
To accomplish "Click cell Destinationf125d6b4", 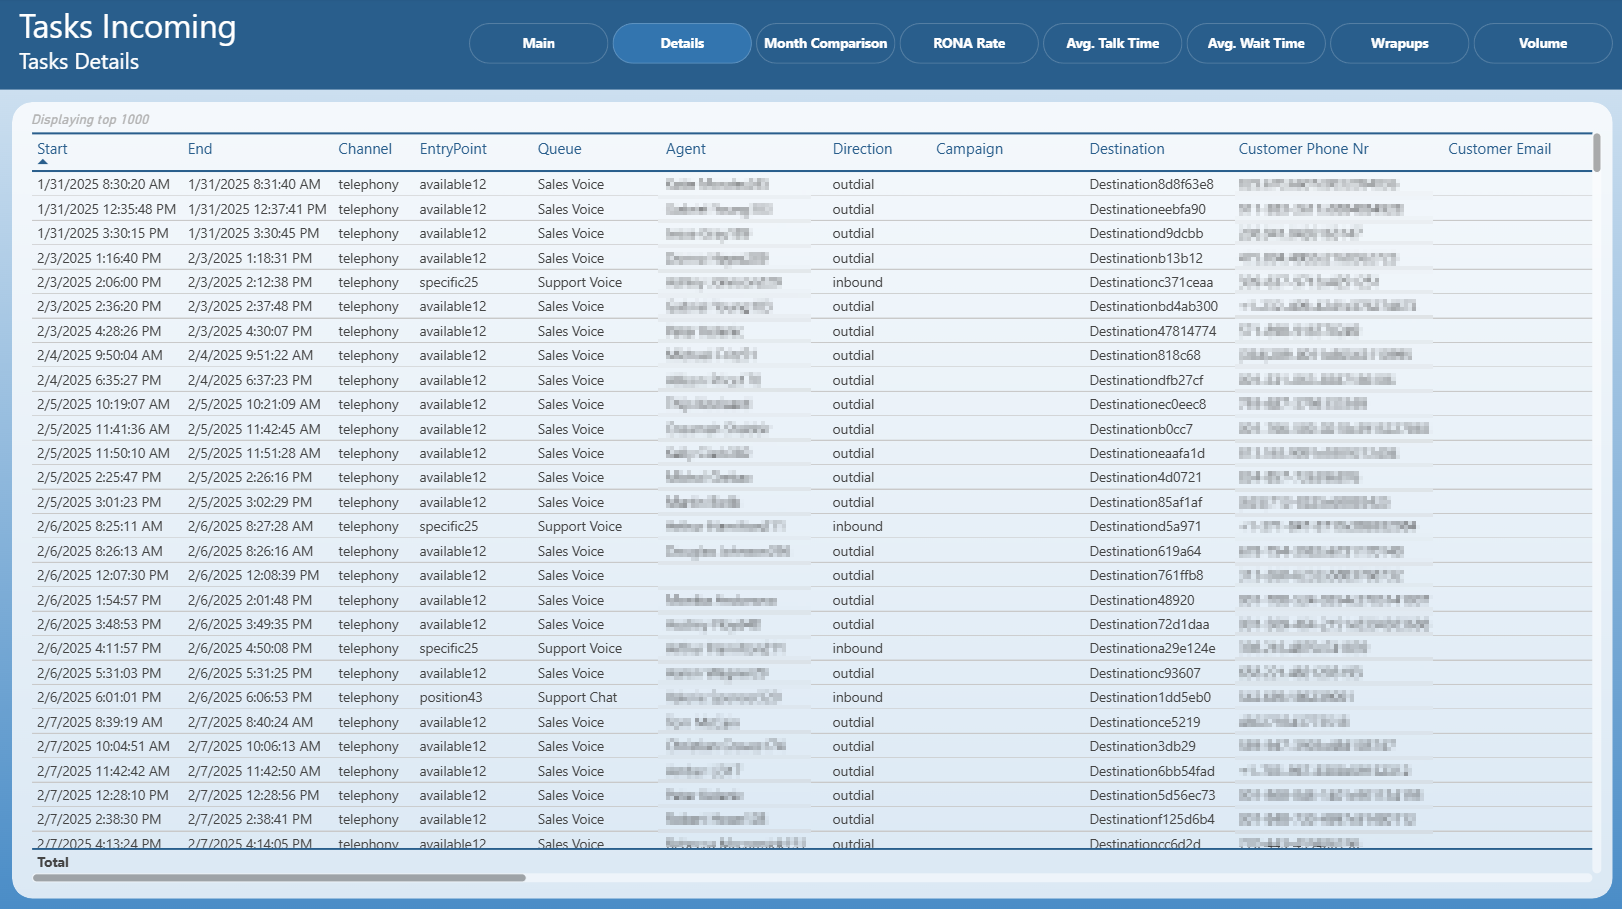I will (1152, 820).
